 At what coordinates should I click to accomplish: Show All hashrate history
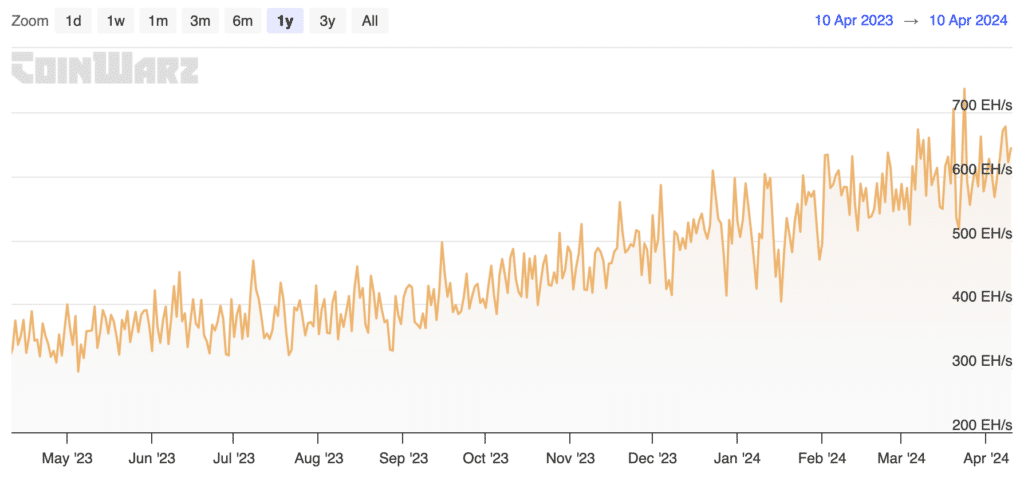point(370,20)
